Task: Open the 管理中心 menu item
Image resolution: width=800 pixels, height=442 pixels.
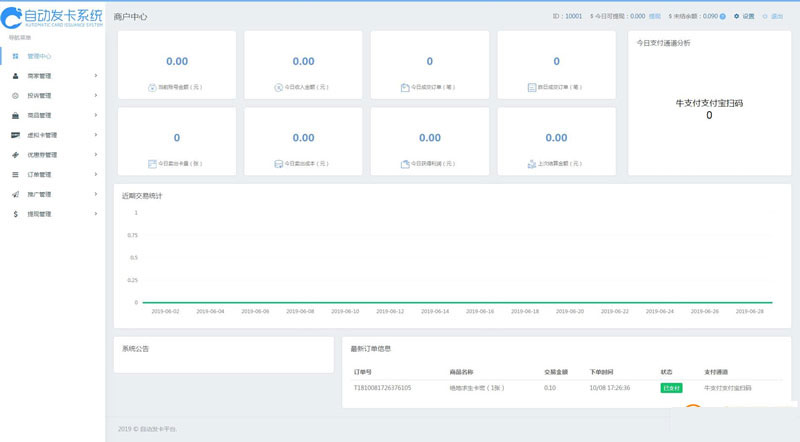Action: 40,56
